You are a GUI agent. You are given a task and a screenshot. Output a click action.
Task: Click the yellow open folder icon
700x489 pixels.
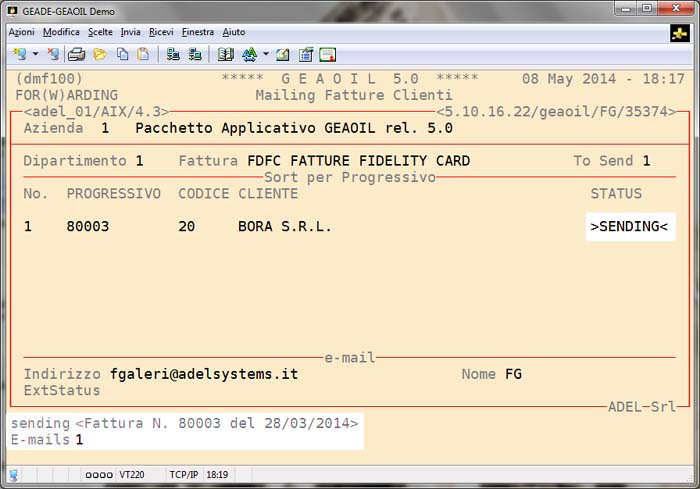coord(99,54)
